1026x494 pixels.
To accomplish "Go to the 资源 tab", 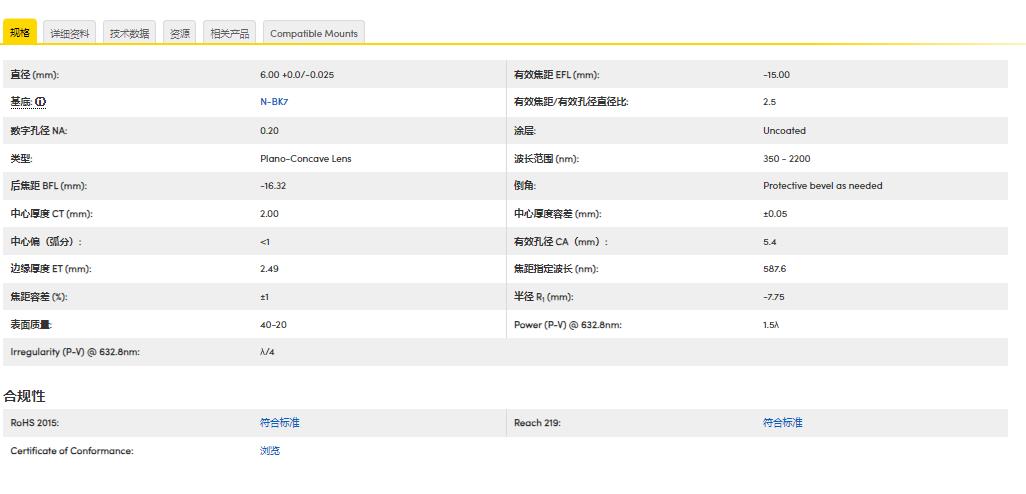I will click(x=179, y=33).
